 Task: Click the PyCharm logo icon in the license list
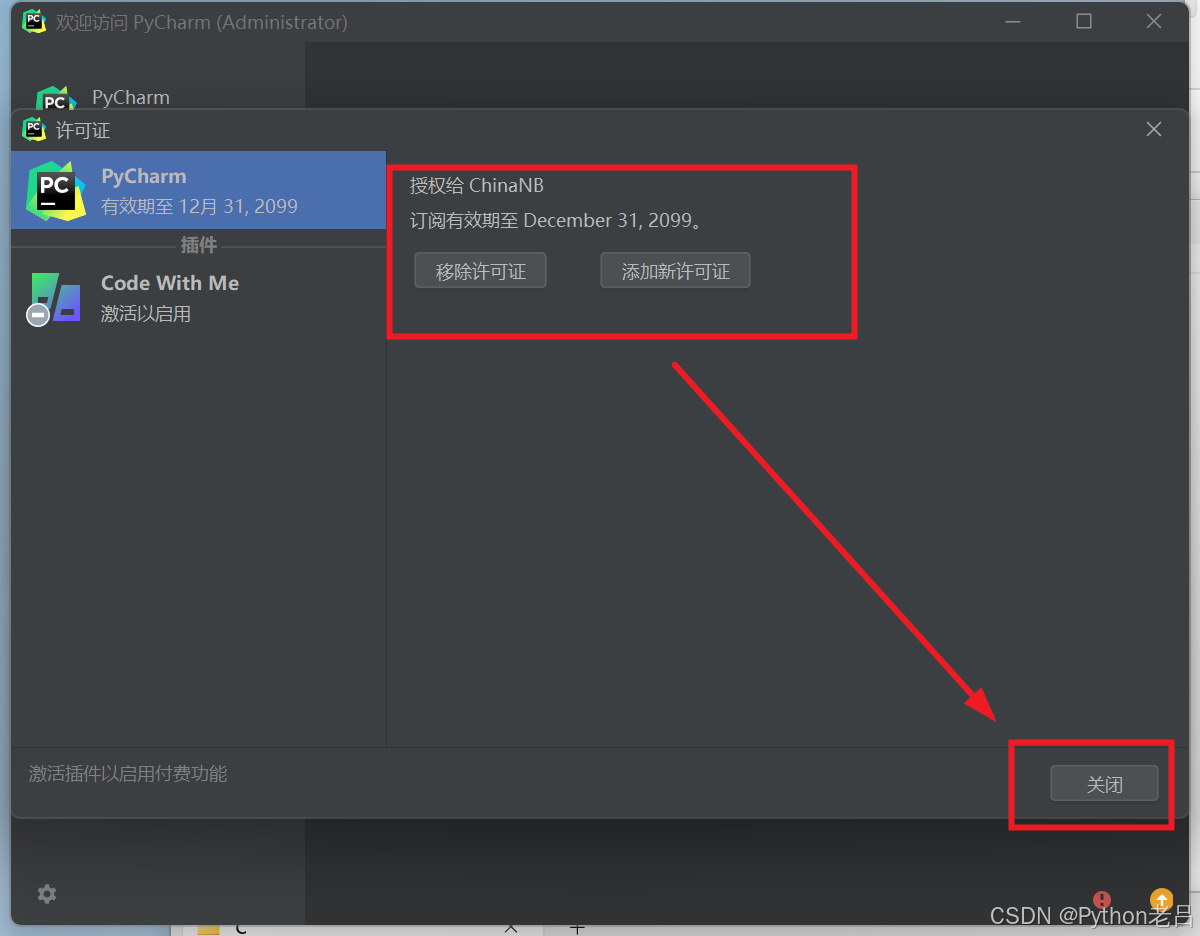pyautogui.click(x=56, y=191)
